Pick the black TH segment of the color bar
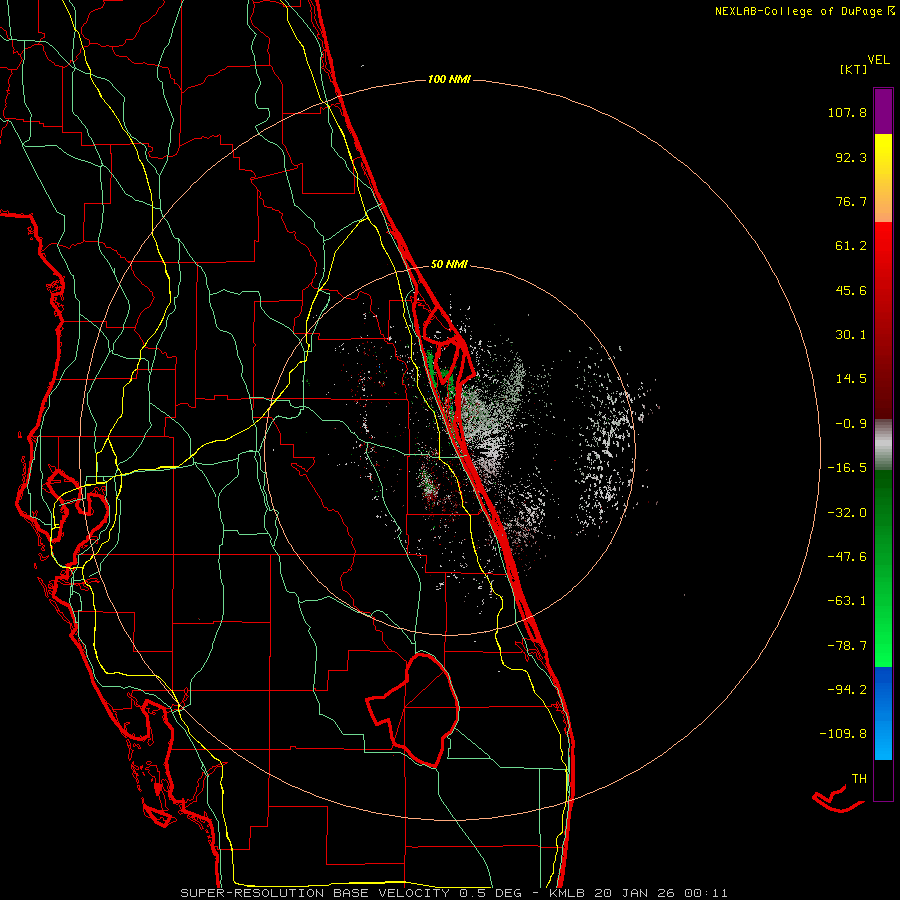This screenshot has height=900, width=900. click(x=883, y=780)
